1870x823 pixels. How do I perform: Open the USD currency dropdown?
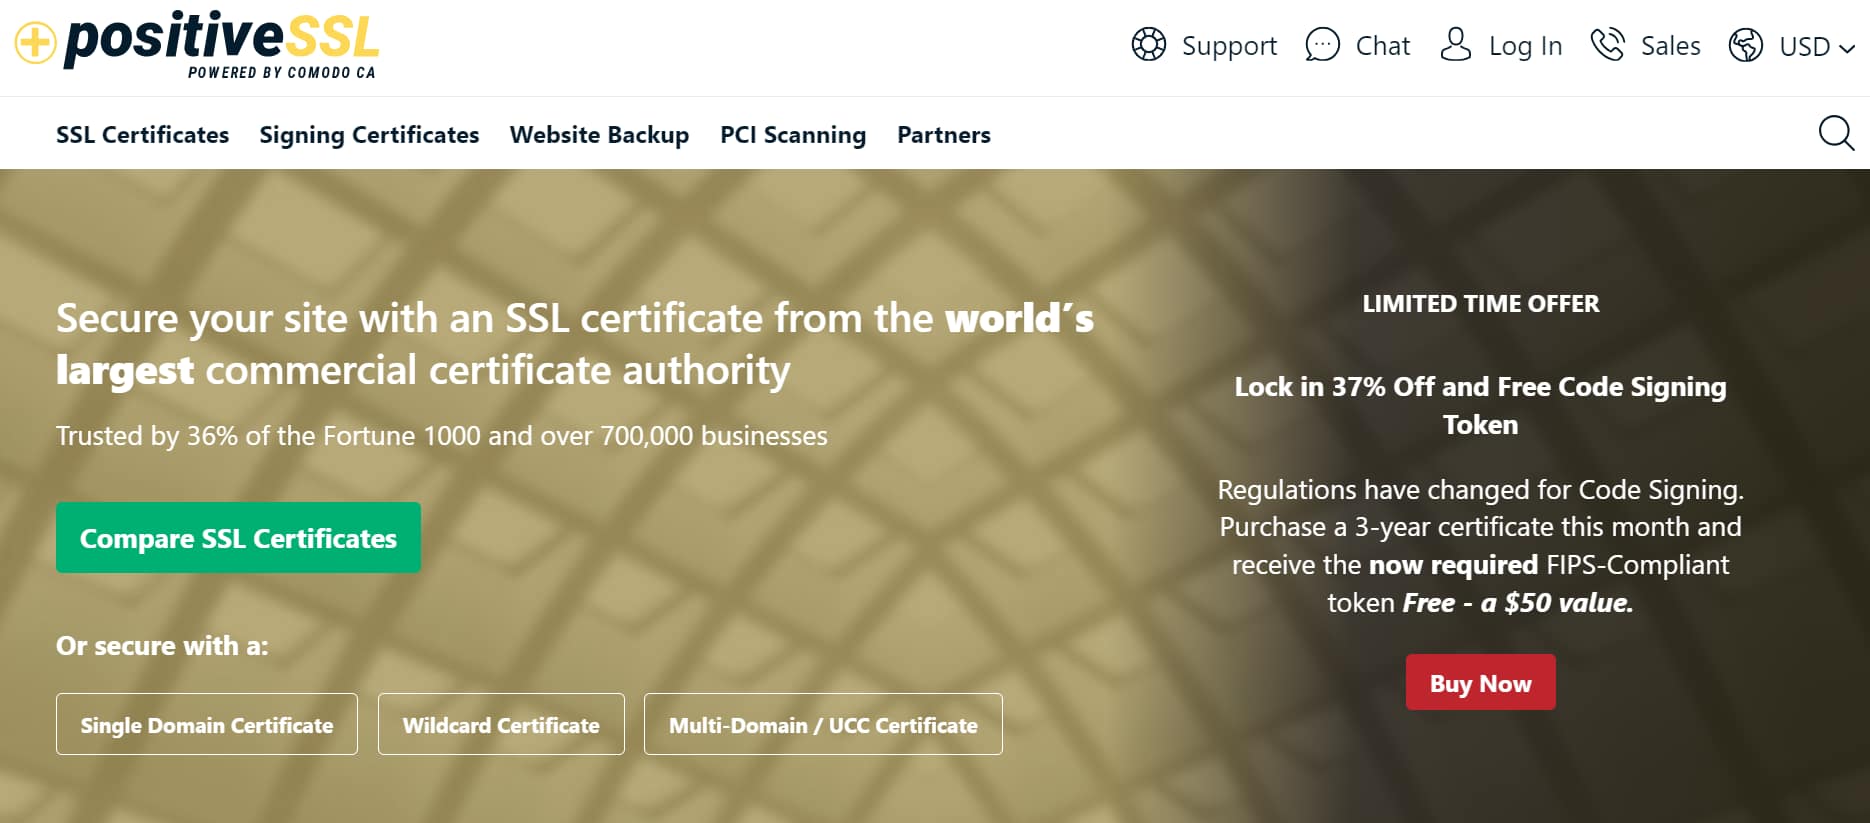pyautogui.click(x=1806, y=46)
